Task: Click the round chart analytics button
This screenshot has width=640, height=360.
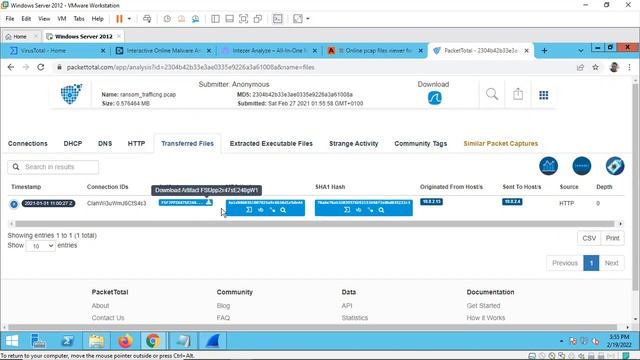Action: pyautogui.click(x=548, y=166)
